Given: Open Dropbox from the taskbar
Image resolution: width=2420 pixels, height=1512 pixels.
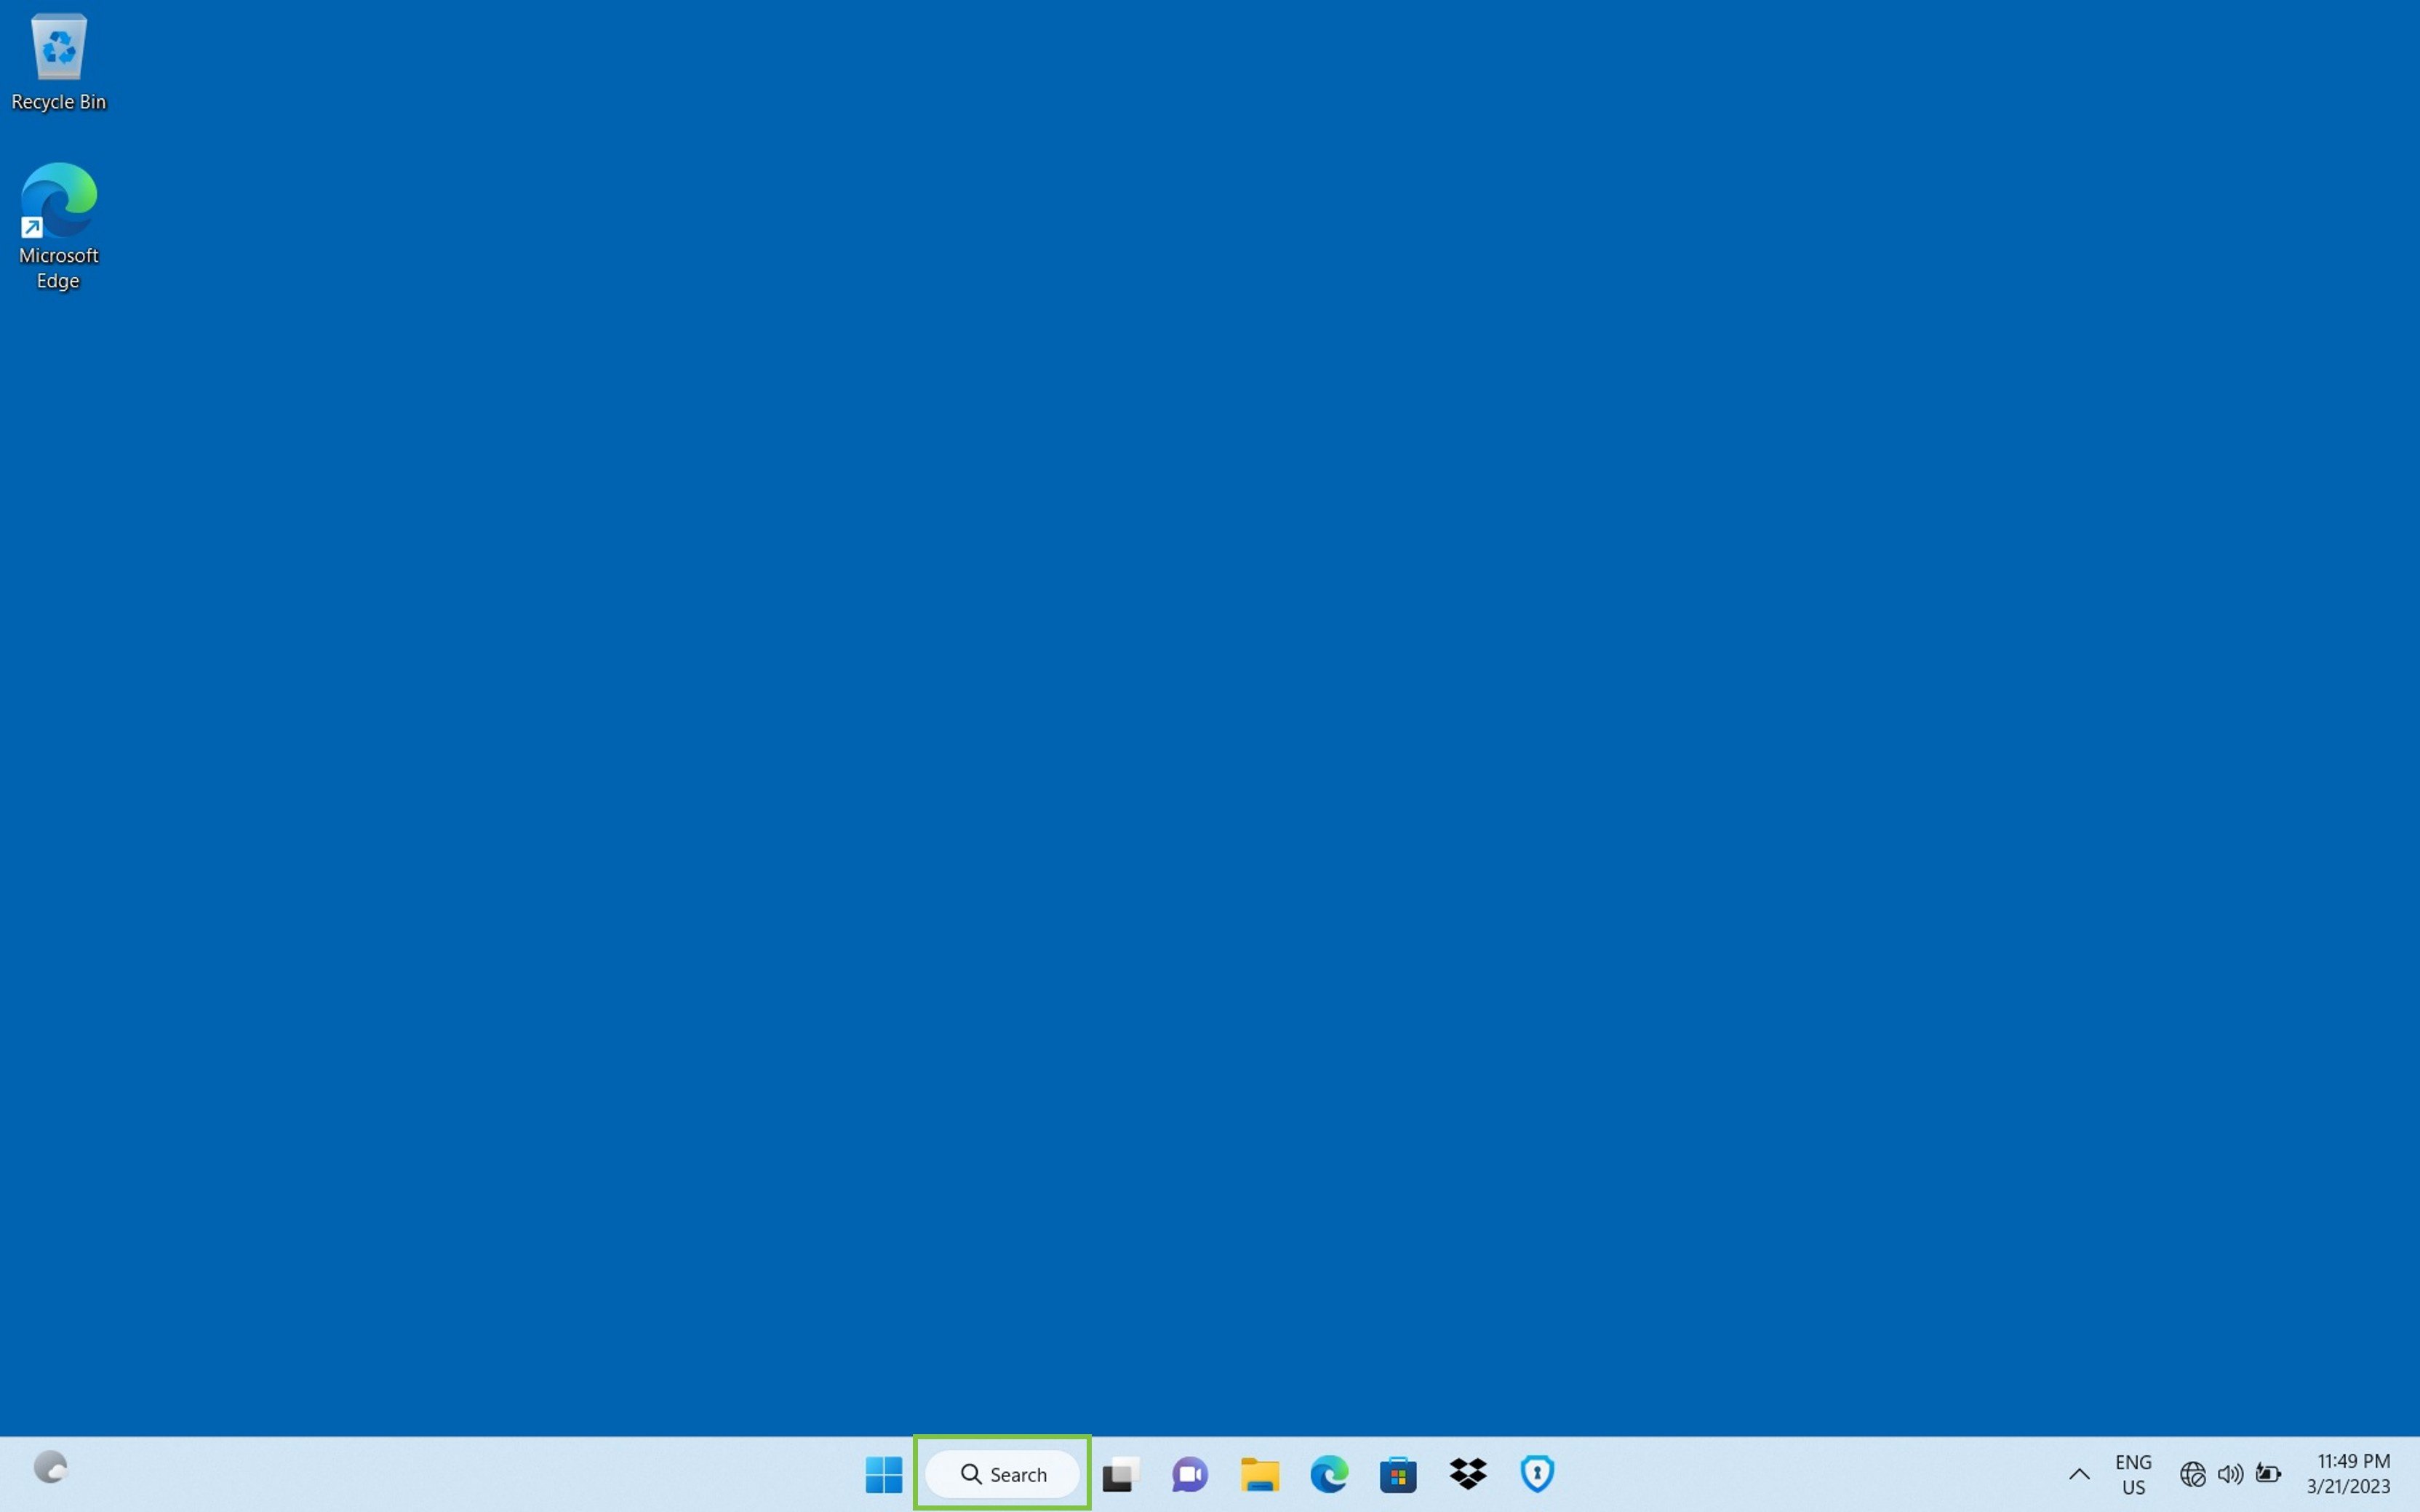Looking at the screenshot, I should click(x=1468, y=1474).
